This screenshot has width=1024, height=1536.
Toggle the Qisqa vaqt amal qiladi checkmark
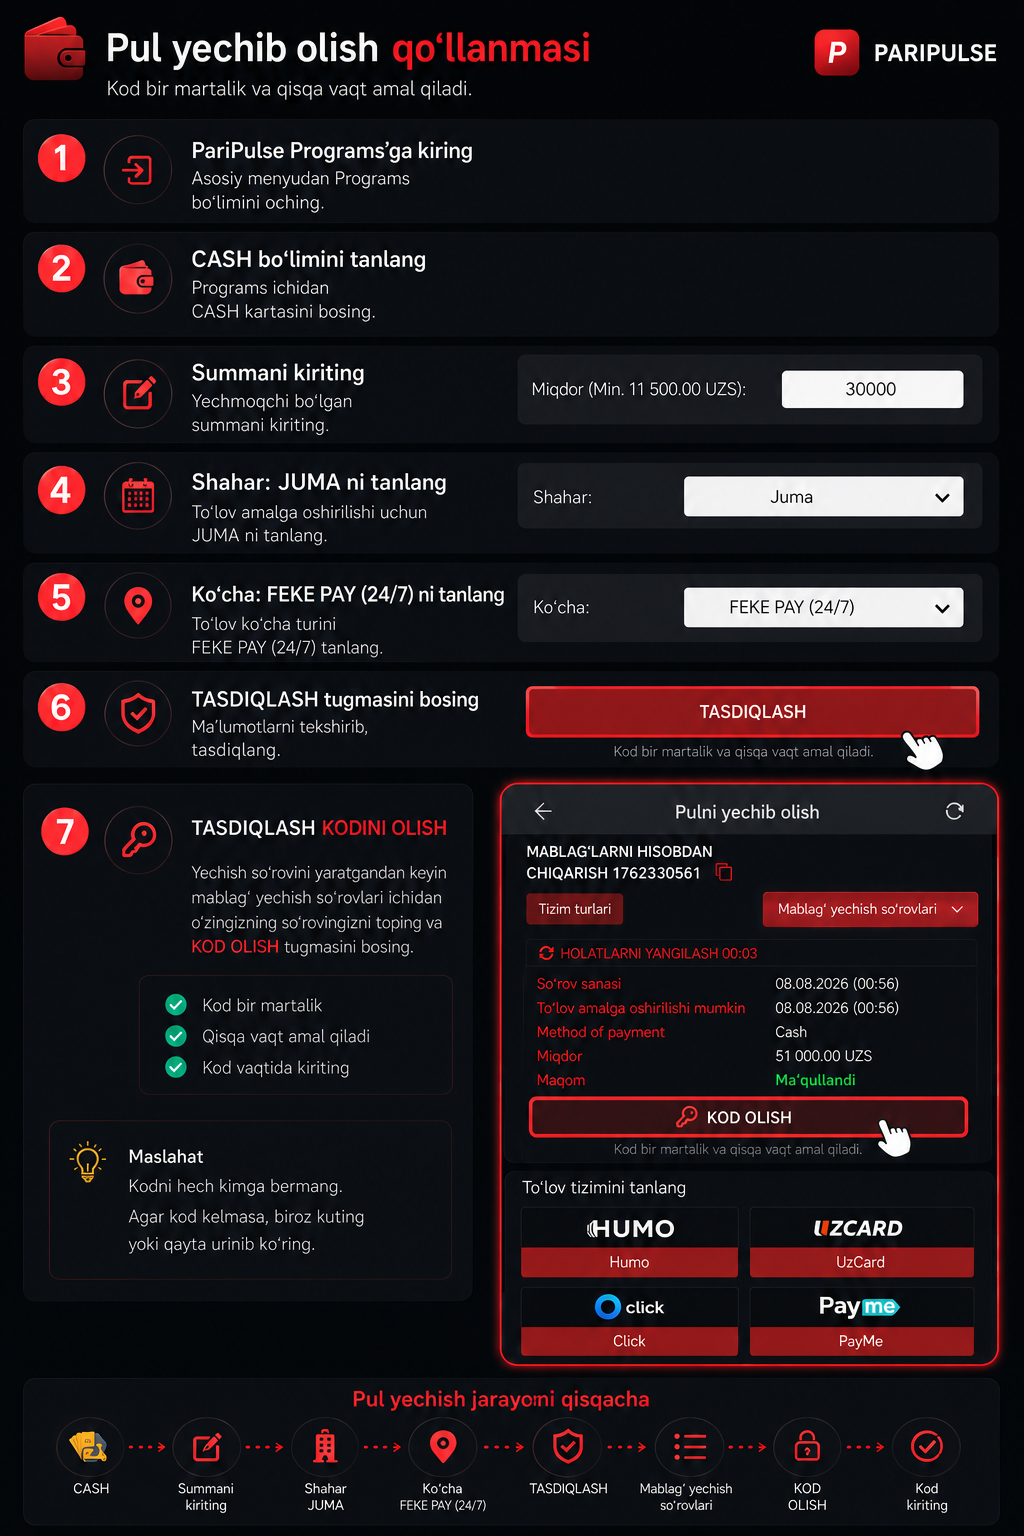pos(176,1036)
